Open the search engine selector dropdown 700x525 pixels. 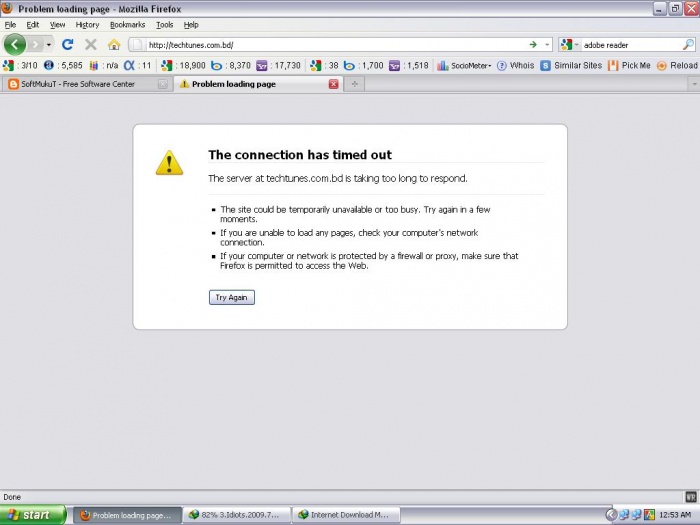(576, 45)
